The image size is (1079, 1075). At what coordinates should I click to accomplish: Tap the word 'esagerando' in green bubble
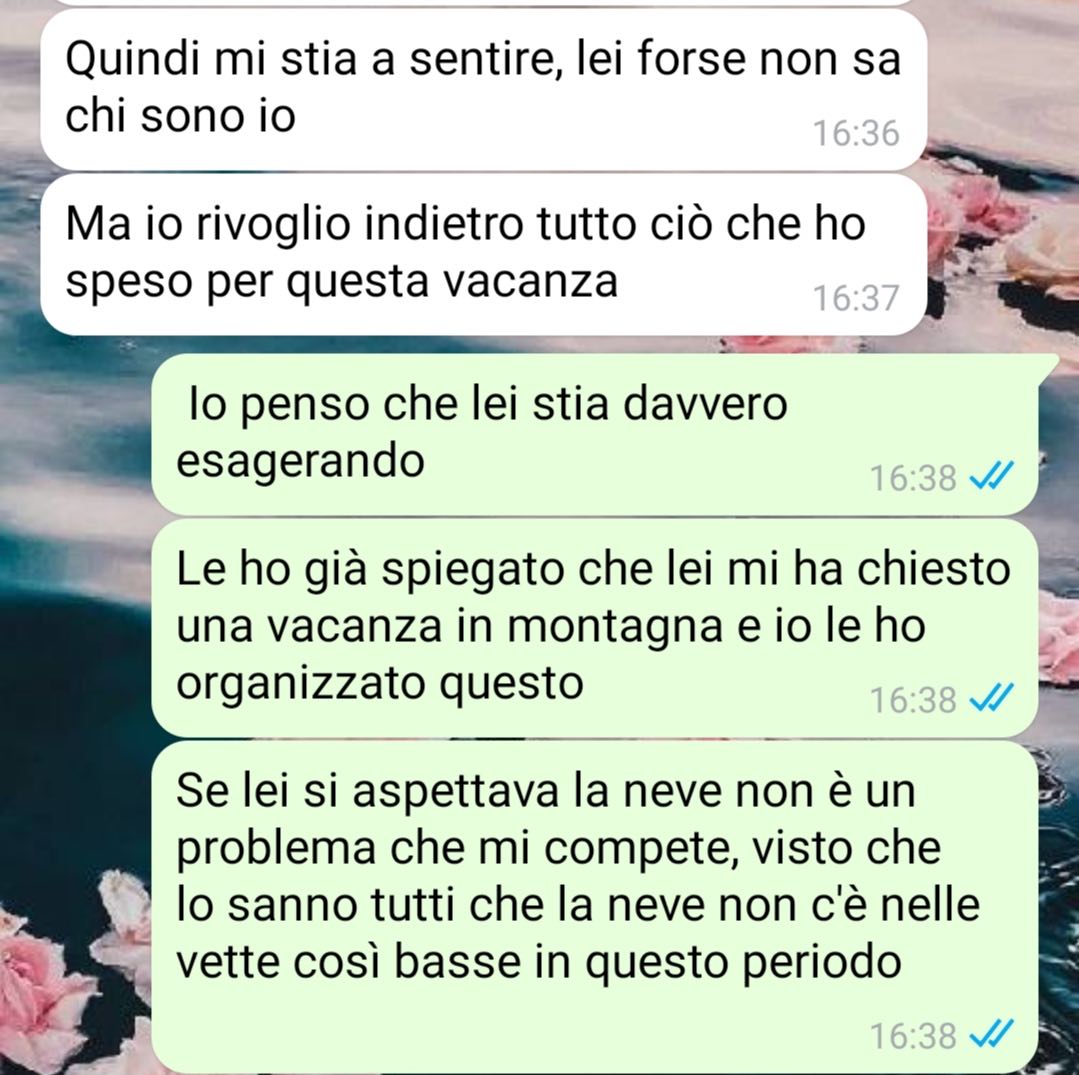pos(300,462)
